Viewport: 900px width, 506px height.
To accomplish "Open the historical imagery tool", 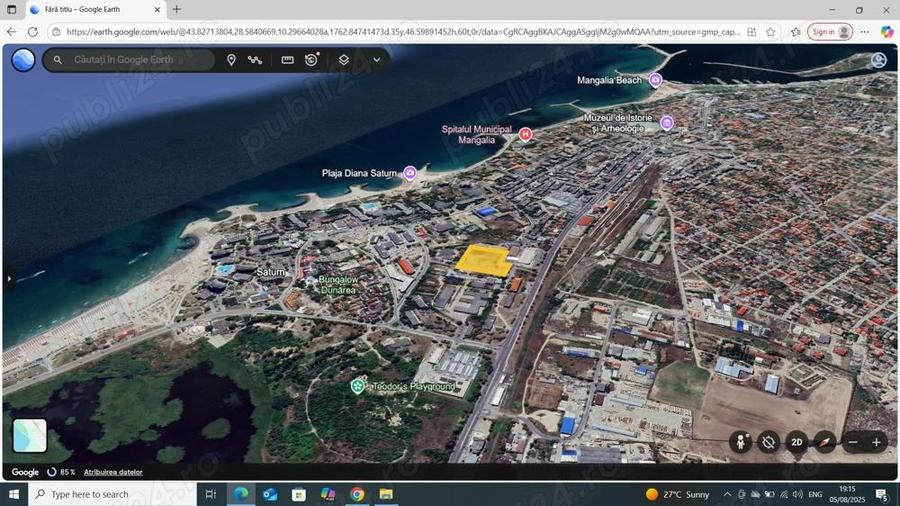I will (312, 60).
